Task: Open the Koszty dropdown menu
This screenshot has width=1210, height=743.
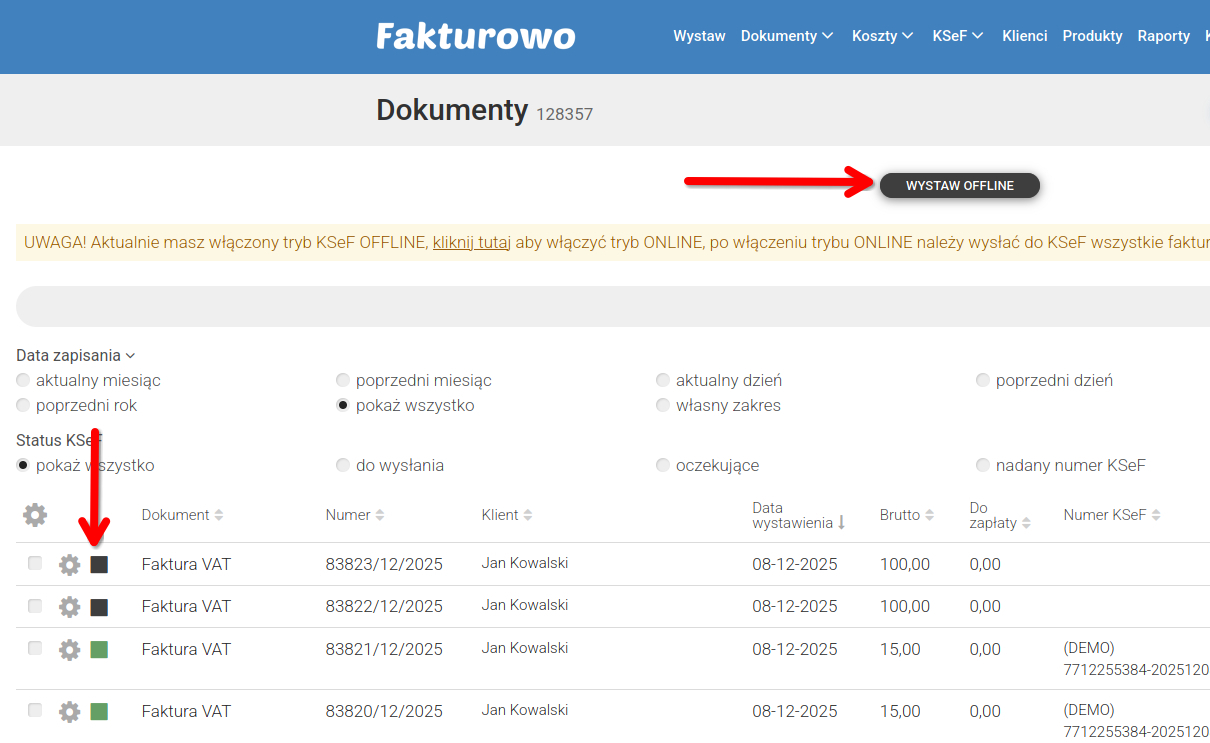Action: point(882,36)
